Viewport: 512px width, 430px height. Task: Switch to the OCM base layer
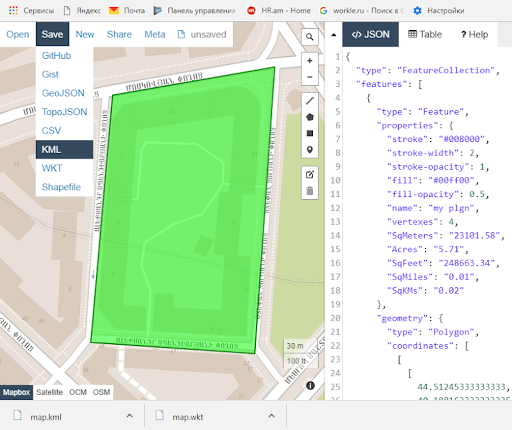point(78,392)
